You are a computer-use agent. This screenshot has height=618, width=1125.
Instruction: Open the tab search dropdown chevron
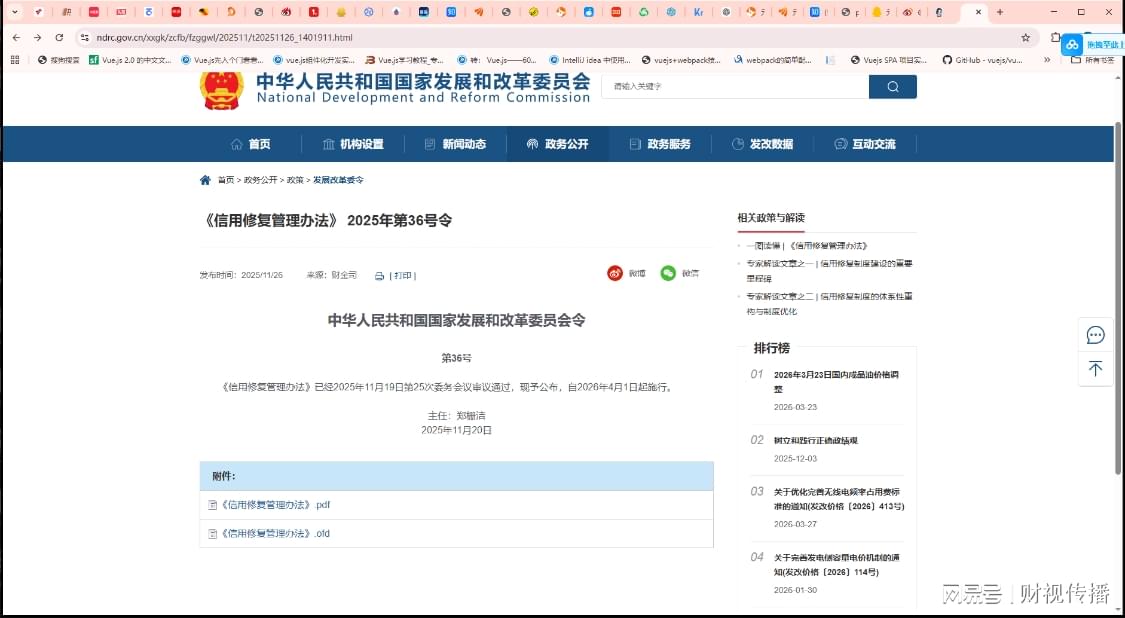click(x=14, y=12)
